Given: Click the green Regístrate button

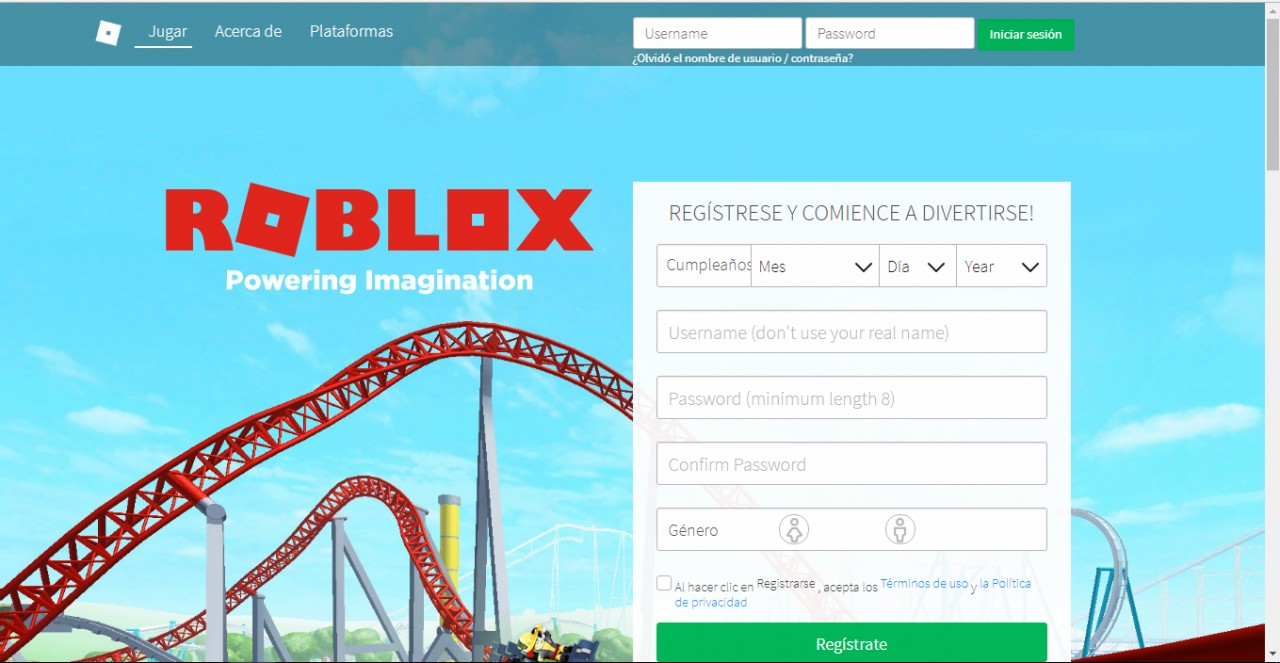Looking at the screenshot, I should coord(852,643).
